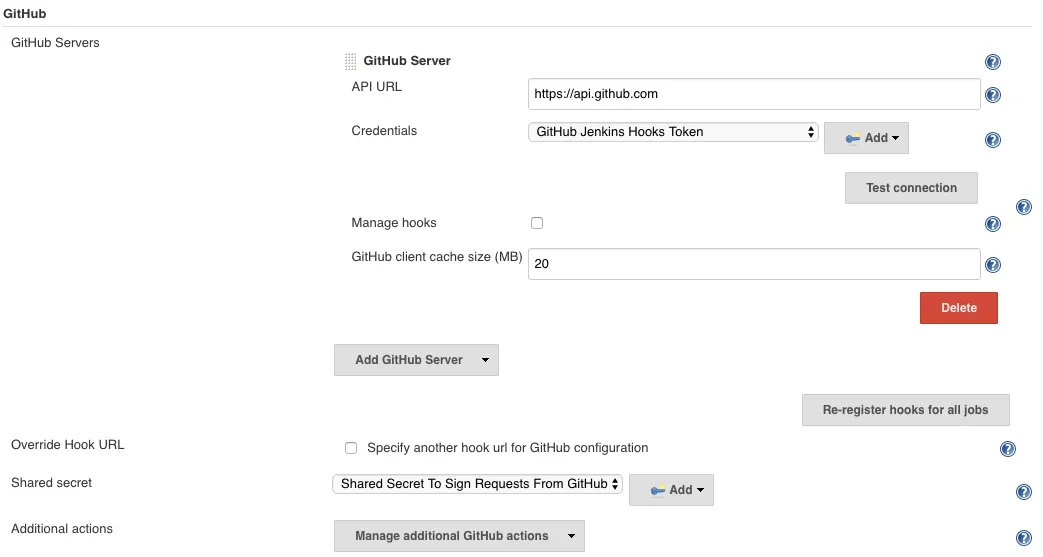Open help icon for Manage hooks
Image resolution: width=1043 pixels, height=557 pixels.
point(992,224)
